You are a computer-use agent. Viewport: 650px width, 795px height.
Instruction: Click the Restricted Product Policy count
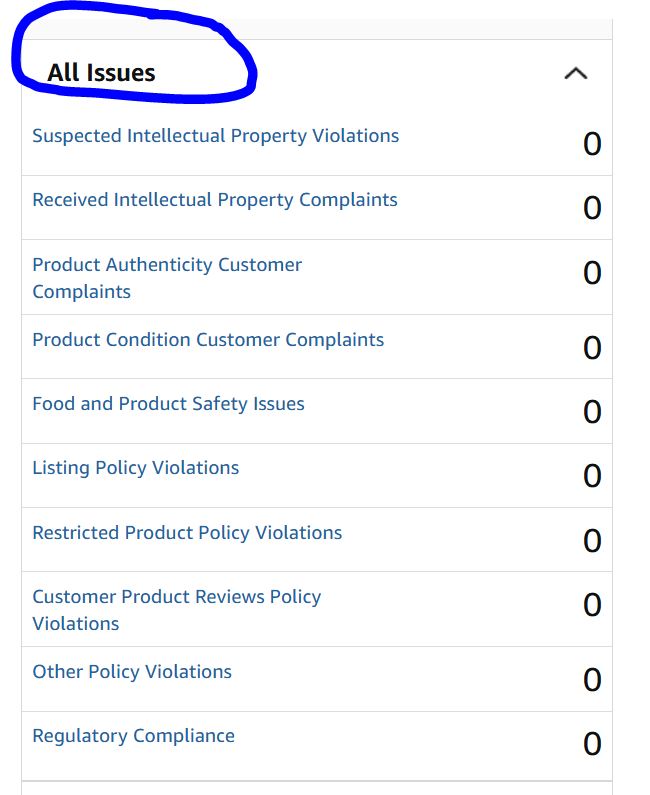pyautogui.click(x=592, y=540)
